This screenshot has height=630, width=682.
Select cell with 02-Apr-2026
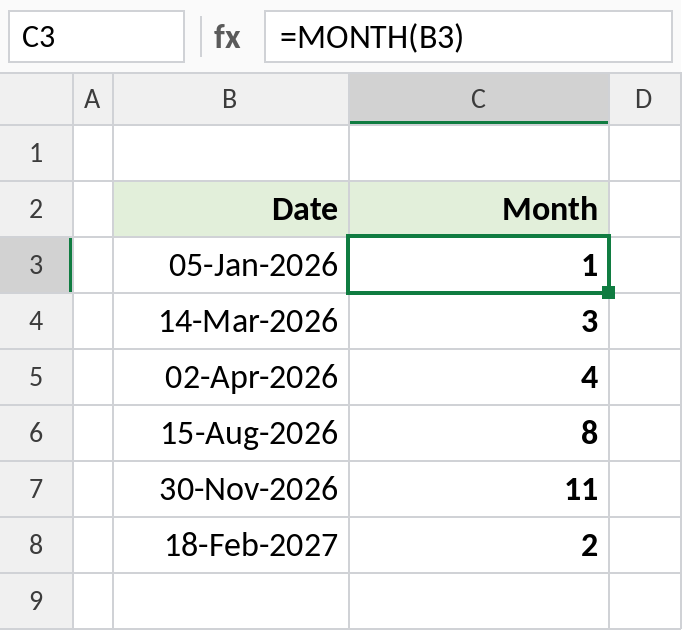[x=231, y=377]
